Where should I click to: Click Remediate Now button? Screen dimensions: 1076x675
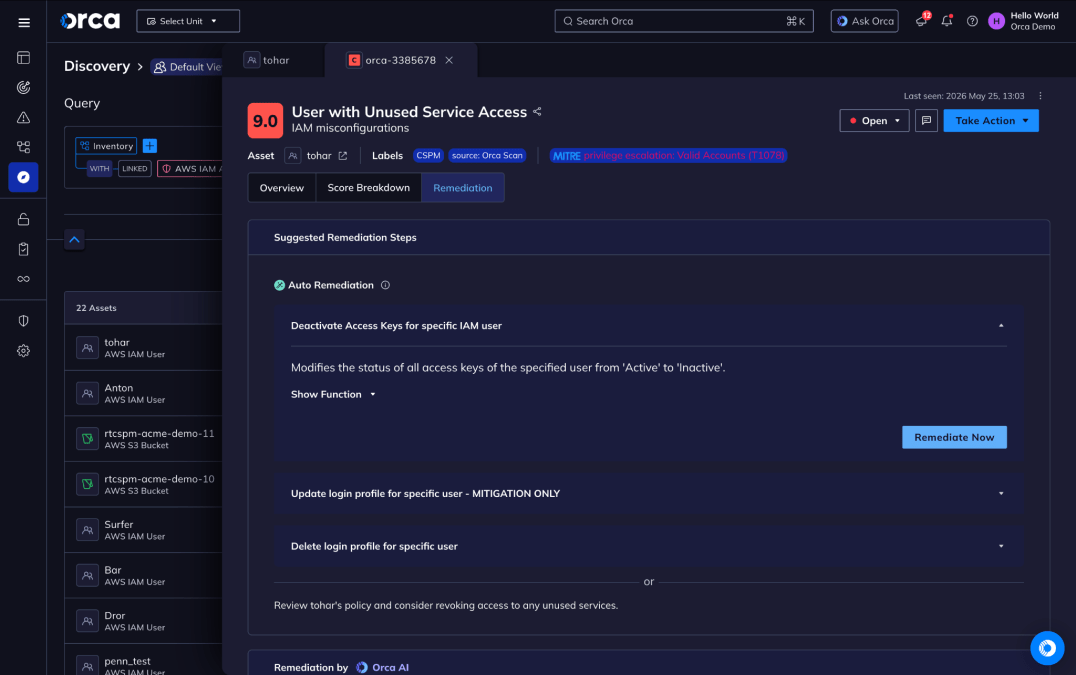point(954,438)
